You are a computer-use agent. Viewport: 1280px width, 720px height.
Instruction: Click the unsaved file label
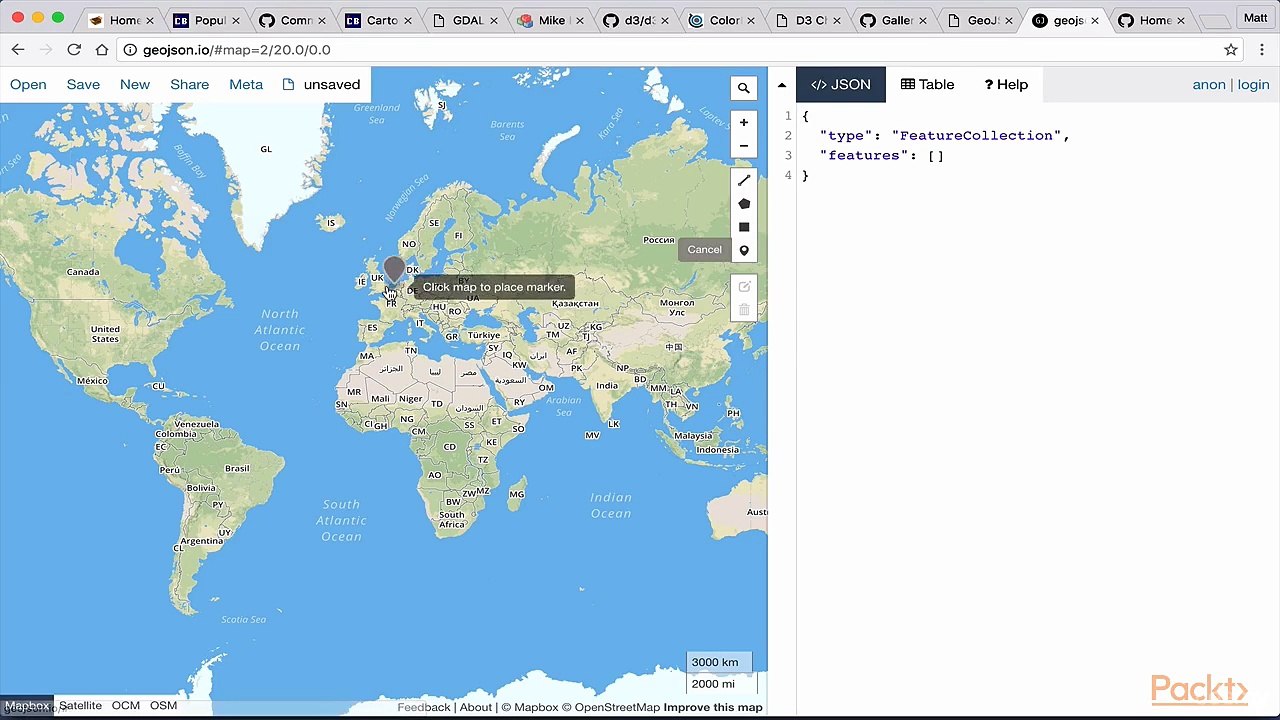click(x=321, y=85)
